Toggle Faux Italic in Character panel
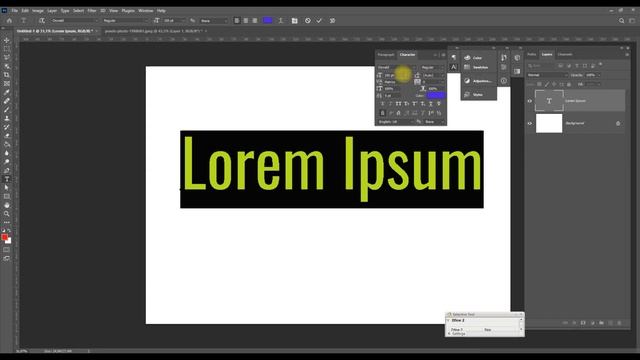The width and height of the screenshot is (640, 360). (x=391, y=104)
